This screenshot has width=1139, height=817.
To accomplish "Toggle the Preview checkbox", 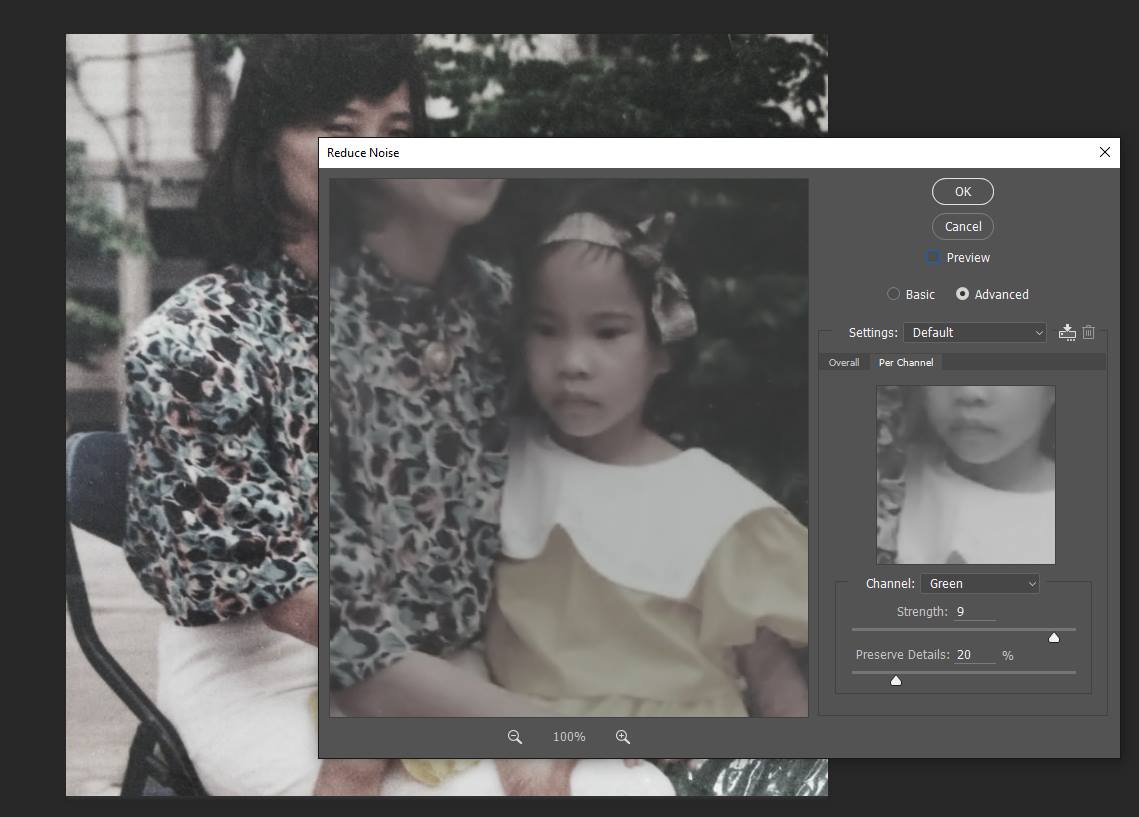I will coord(933,257).
